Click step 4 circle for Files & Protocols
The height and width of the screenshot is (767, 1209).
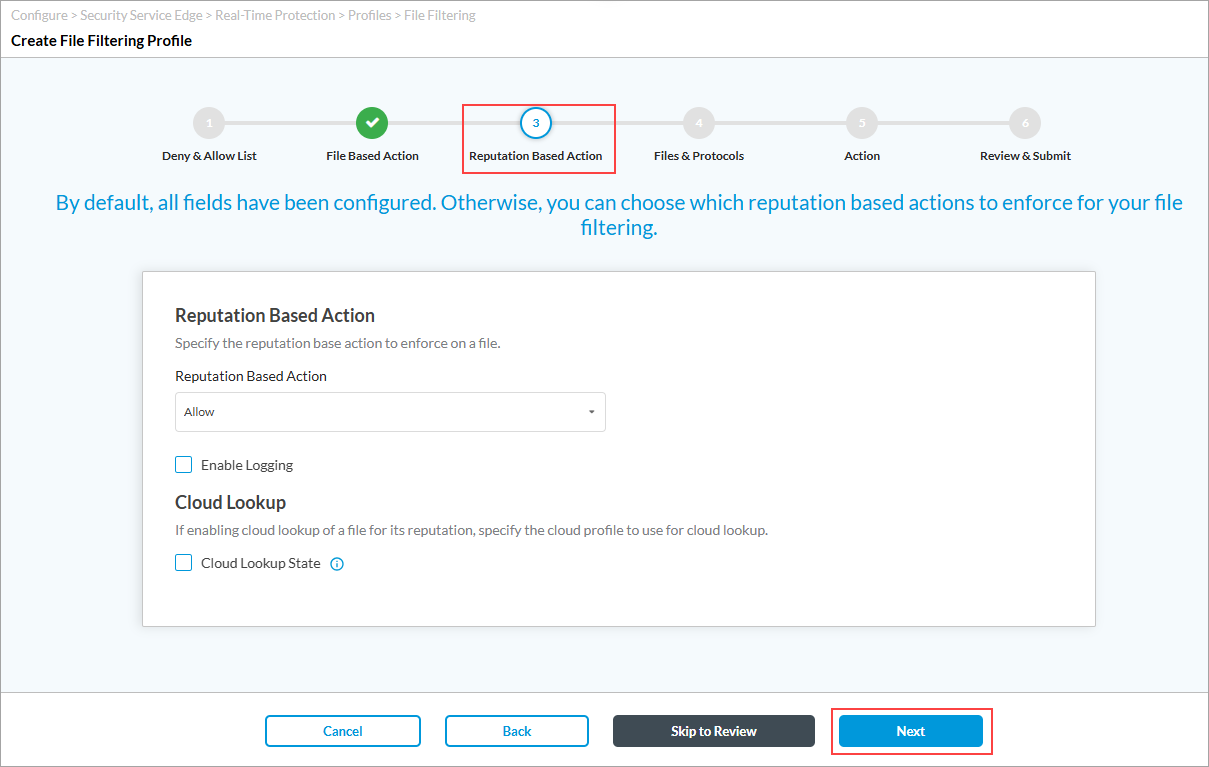coord(699,123)
